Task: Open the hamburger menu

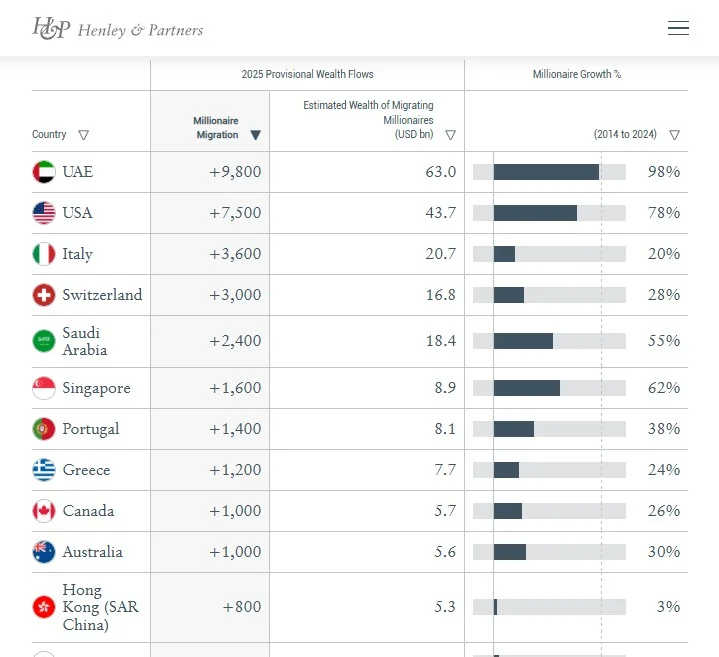Action: pyautogui.click(x=678, y=29)
